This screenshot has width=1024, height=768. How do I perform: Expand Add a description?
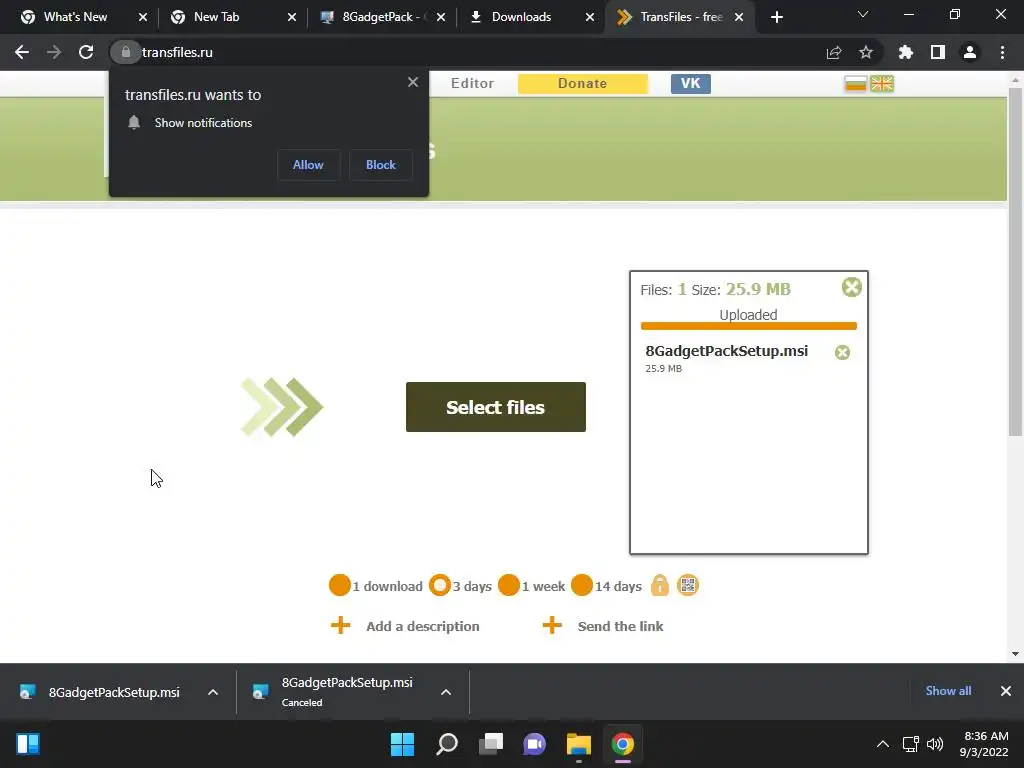[x=405, y=626]
